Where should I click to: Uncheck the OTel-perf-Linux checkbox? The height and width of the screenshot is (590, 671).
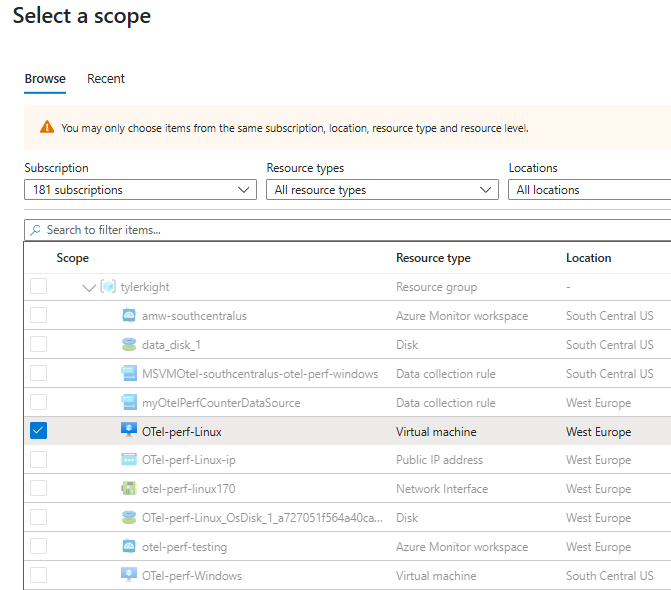(x=39, y=431)
